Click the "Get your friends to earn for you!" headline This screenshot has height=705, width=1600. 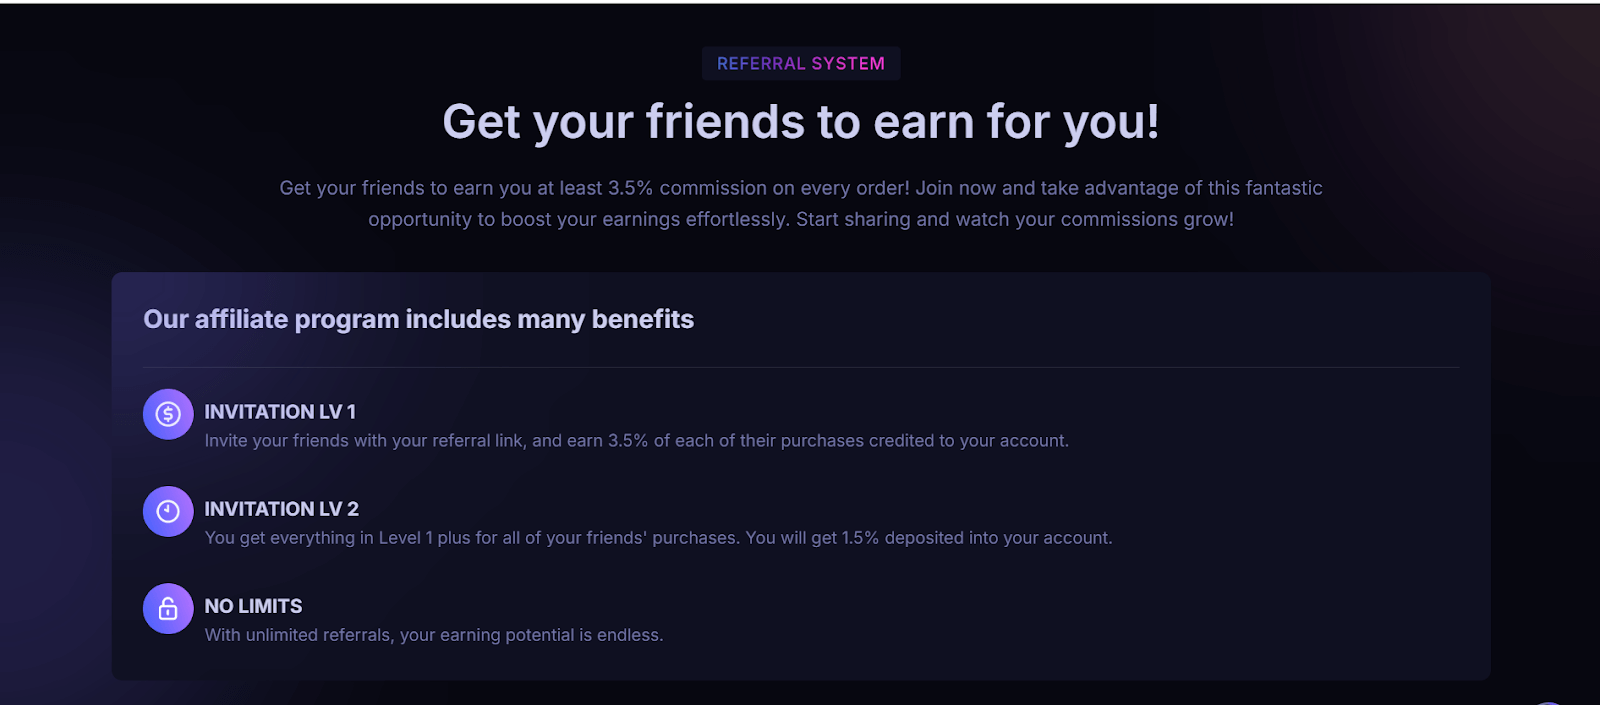pos(801,122)
